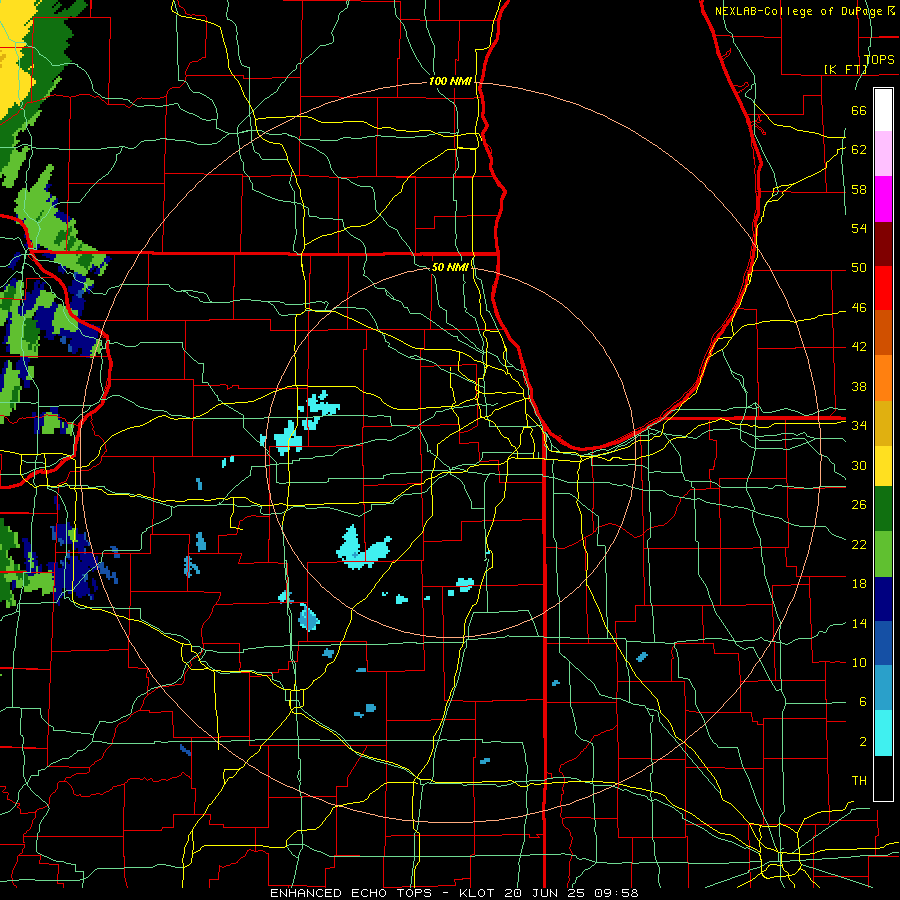Select the dark green legend swatch
This screenshot has height=900, width=900.
pos(883,509)
